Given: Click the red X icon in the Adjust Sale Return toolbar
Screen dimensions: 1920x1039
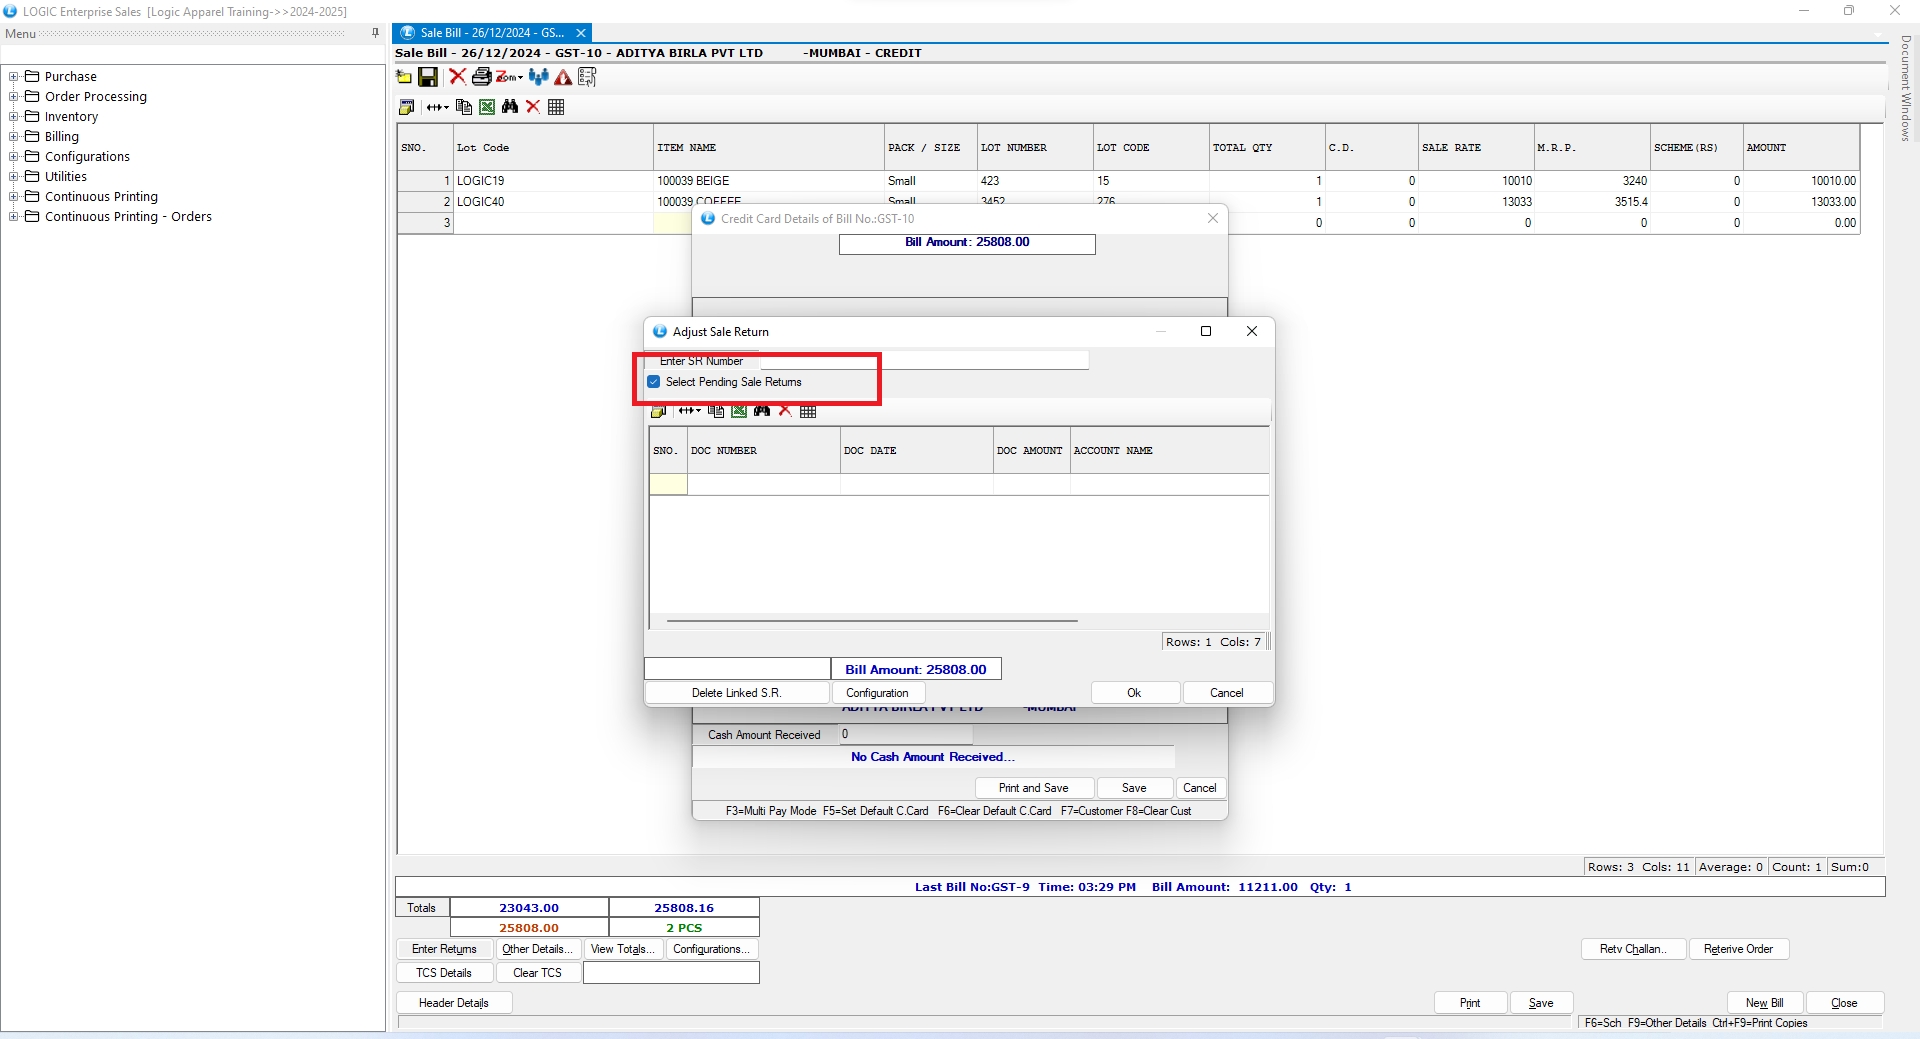Looking at the screenshot, I should pyautogui.click(x=785, y=411).
